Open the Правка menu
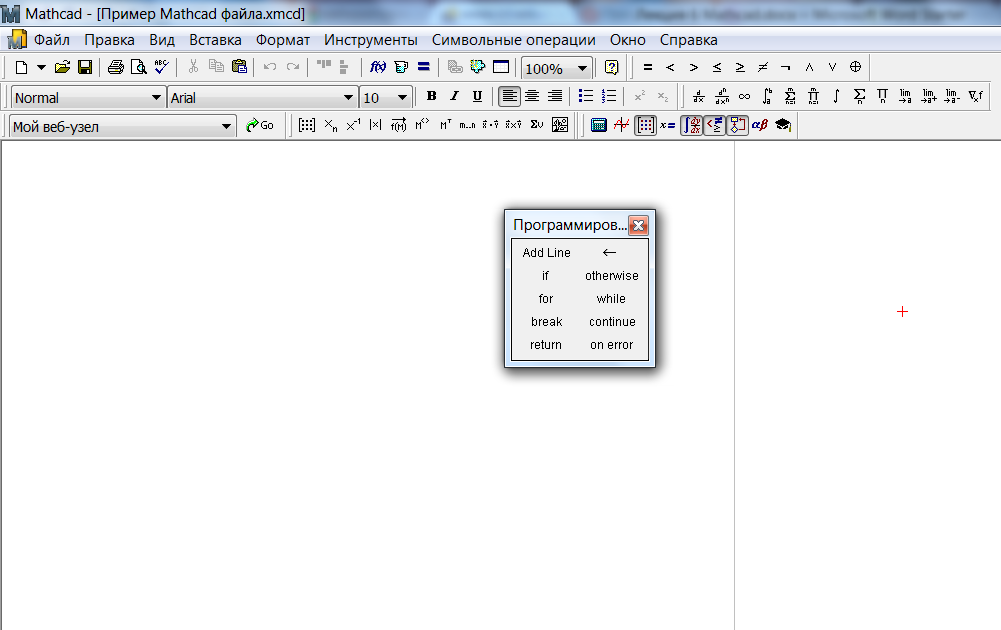Viewport: 1001px width, 630px height. point(109,40)
